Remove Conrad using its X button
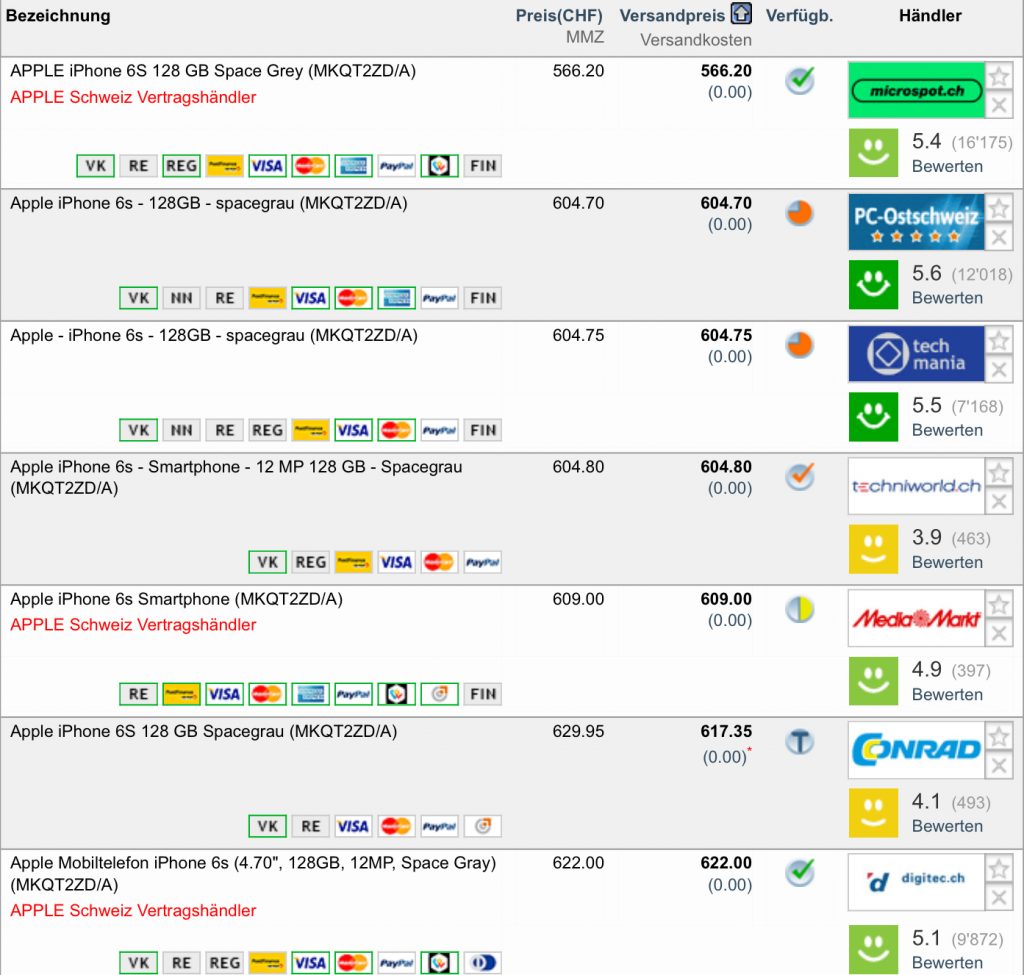1024x975 pixels. [999, 765]
